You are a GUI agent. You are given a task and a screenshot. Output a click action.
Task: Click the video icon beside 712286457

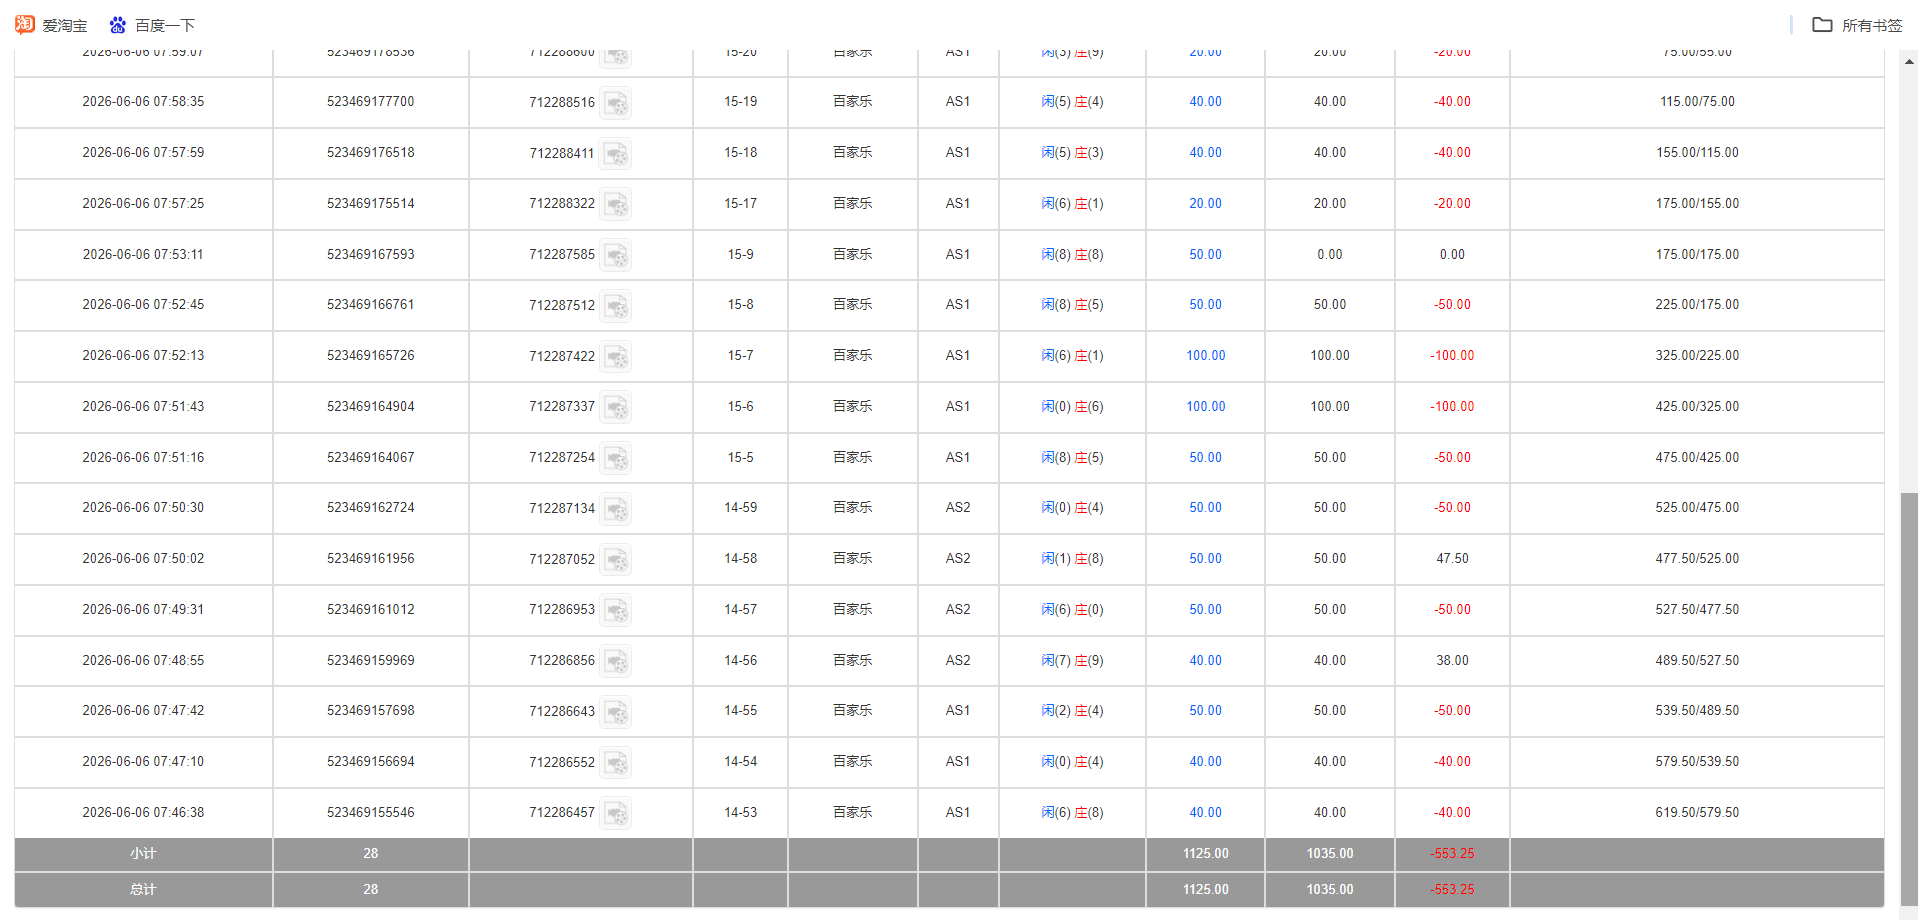click(x=616, y=813)
